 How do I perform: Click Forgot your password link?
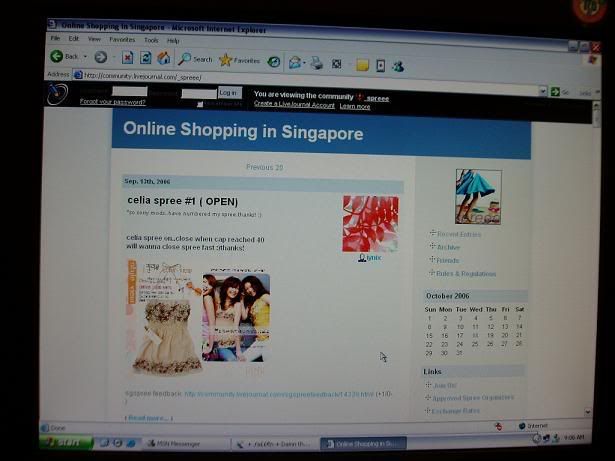pyautogui.click(x=113, y=102)
